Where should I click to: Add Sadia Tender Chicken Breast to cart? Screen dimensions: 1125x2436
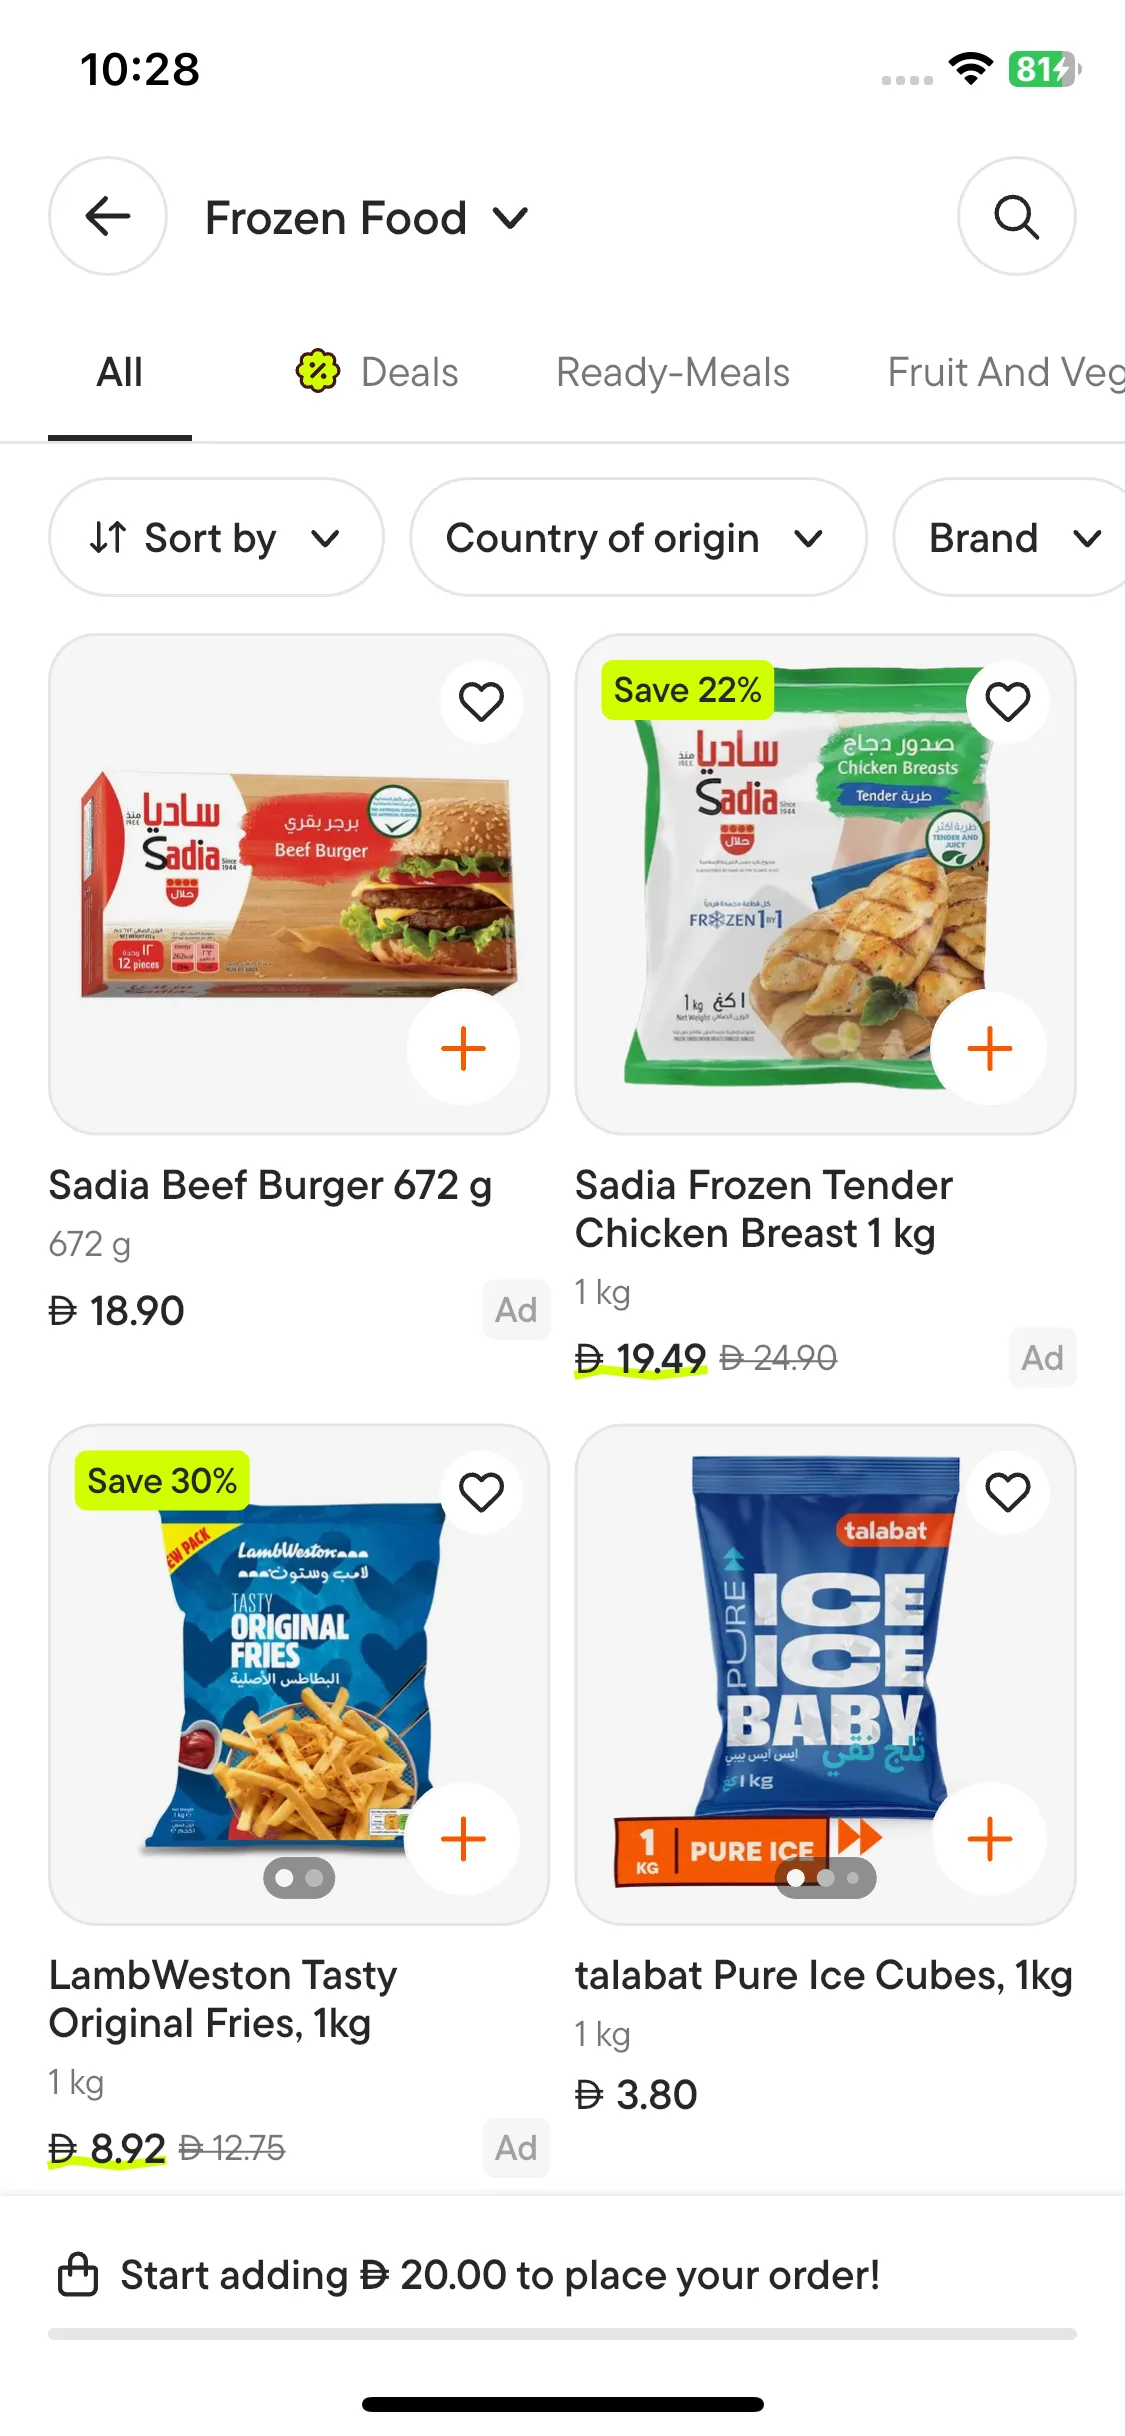tap(989, 1048)
